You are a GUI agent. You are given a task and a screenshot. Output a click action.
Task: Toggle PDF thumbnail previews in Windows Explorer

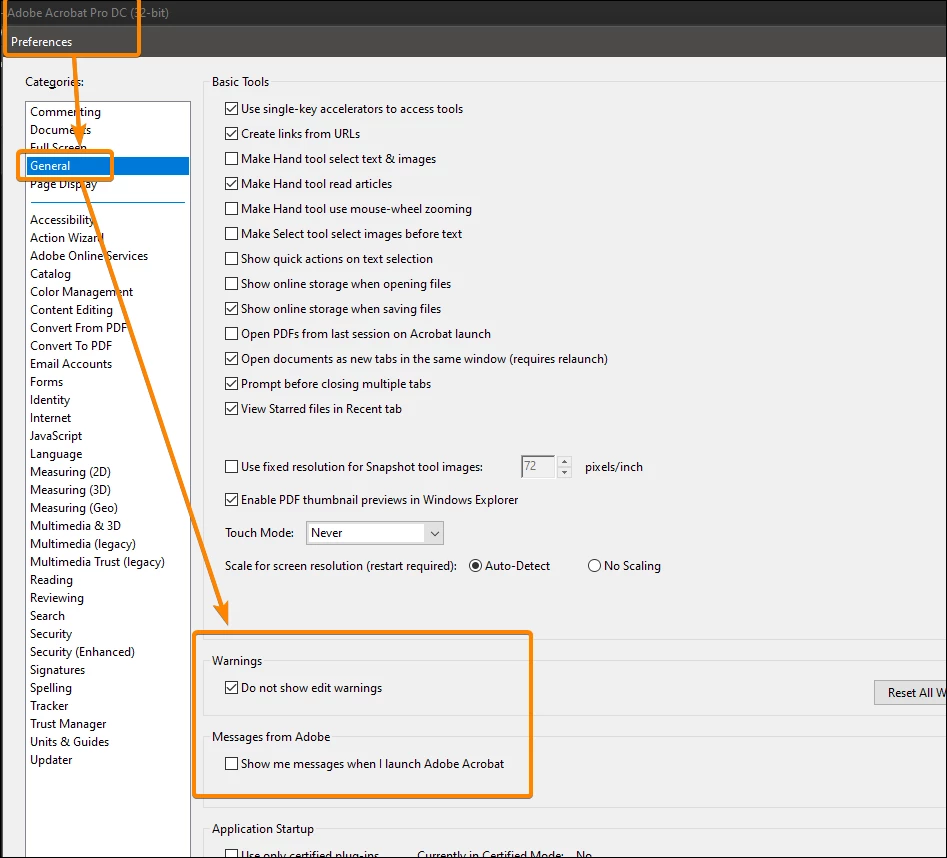coord(231,500)
